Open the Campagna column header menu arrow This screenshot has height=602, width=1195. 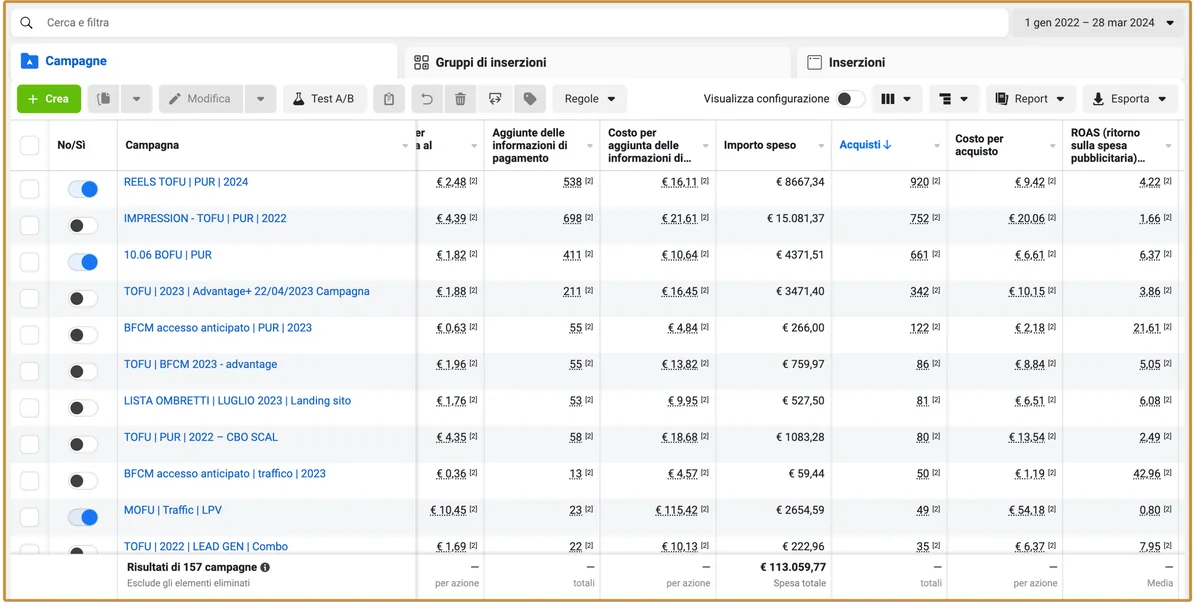[405, 146]
